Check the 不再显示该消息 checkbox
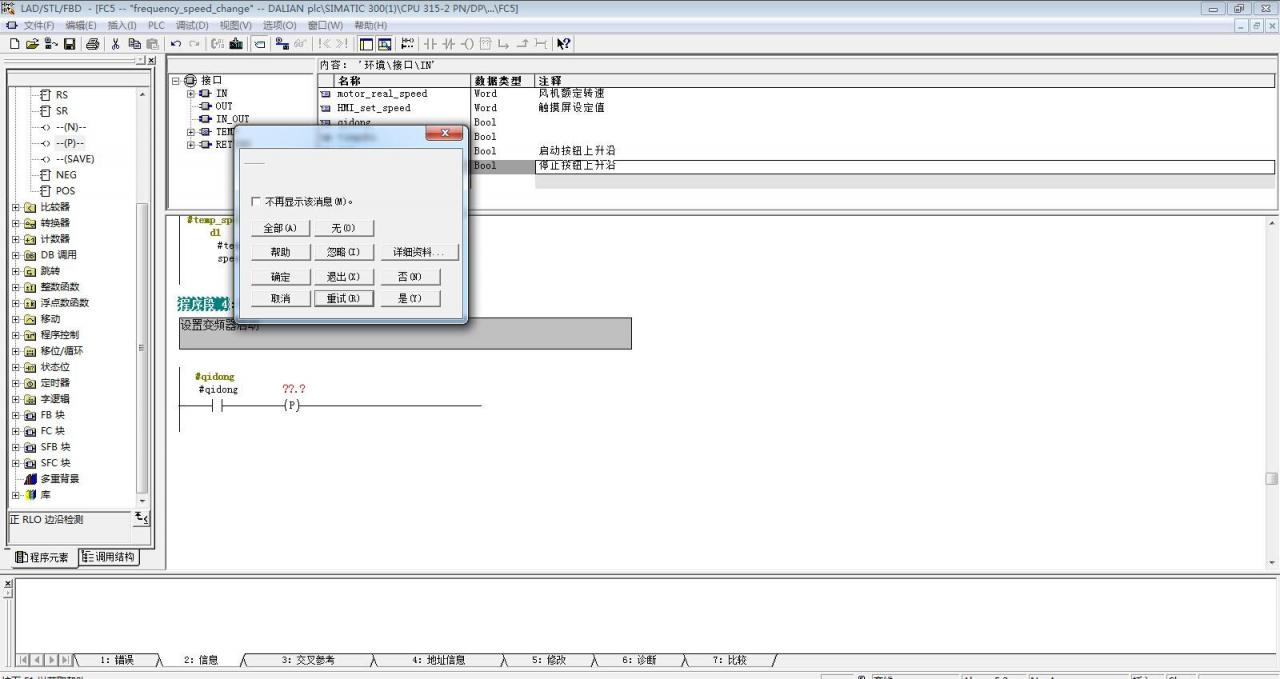 (x=257, y=202)
